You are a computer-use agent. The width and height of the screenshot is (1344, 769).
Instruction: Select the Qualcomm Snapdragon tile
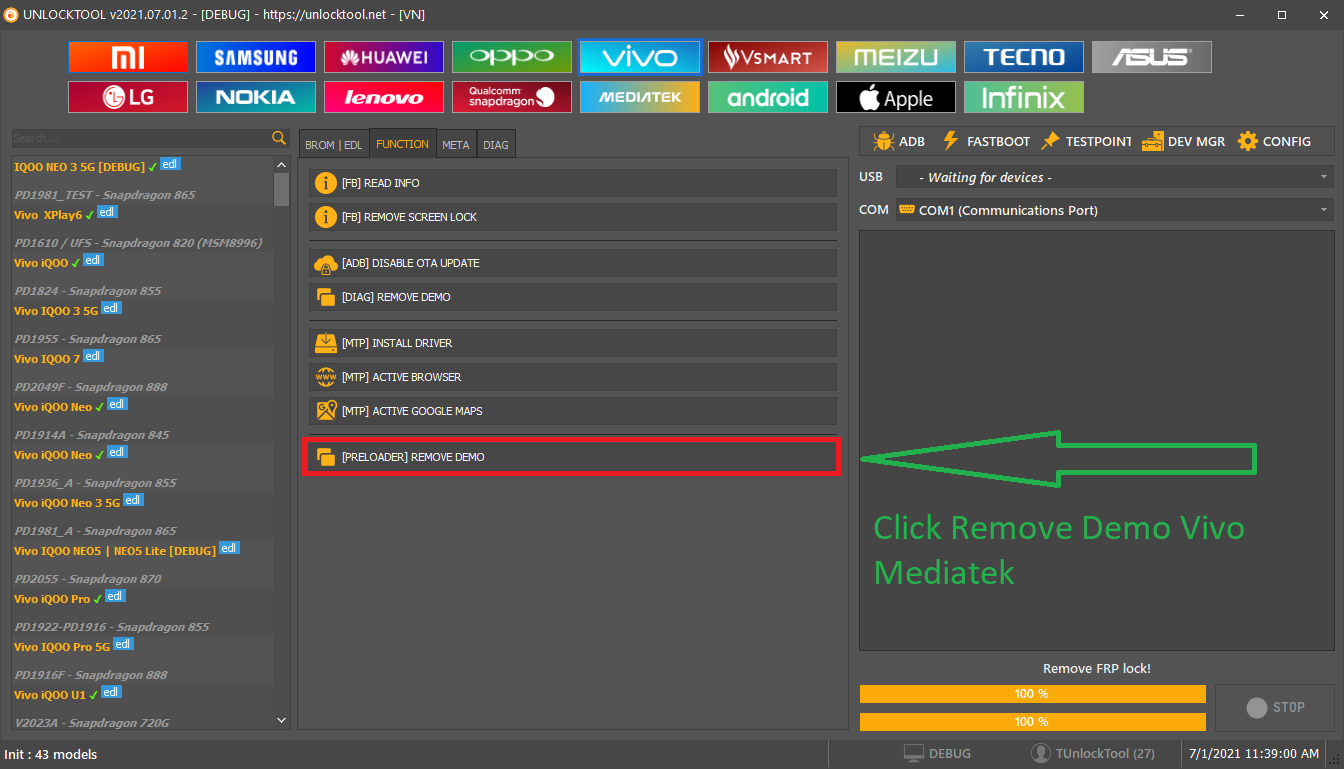pos(512,97)
